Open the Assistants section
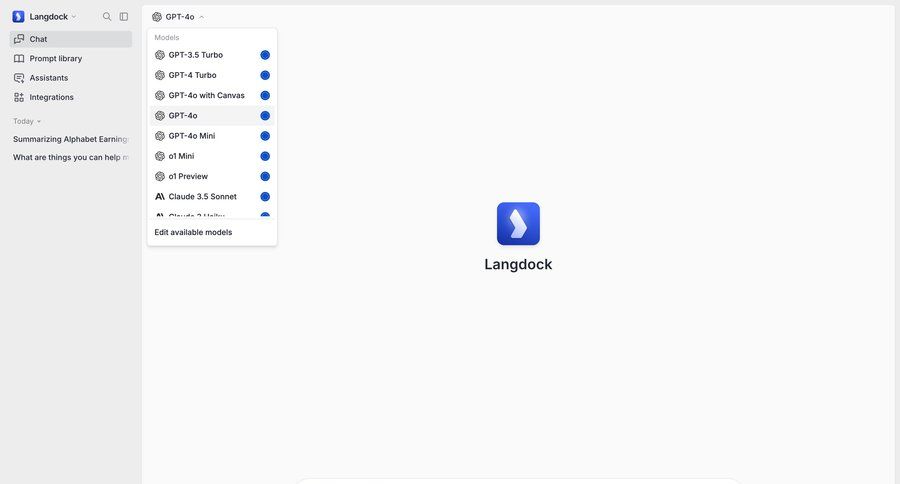This screenshot has height=484, width=900. (71, 78)
